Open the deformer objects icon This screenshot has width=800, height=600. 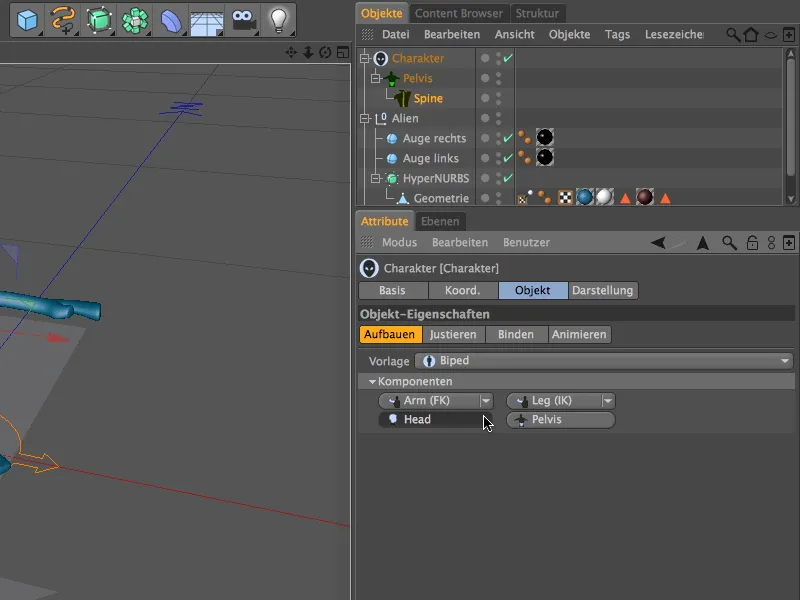pyautogui.click(x=170, y=20)
